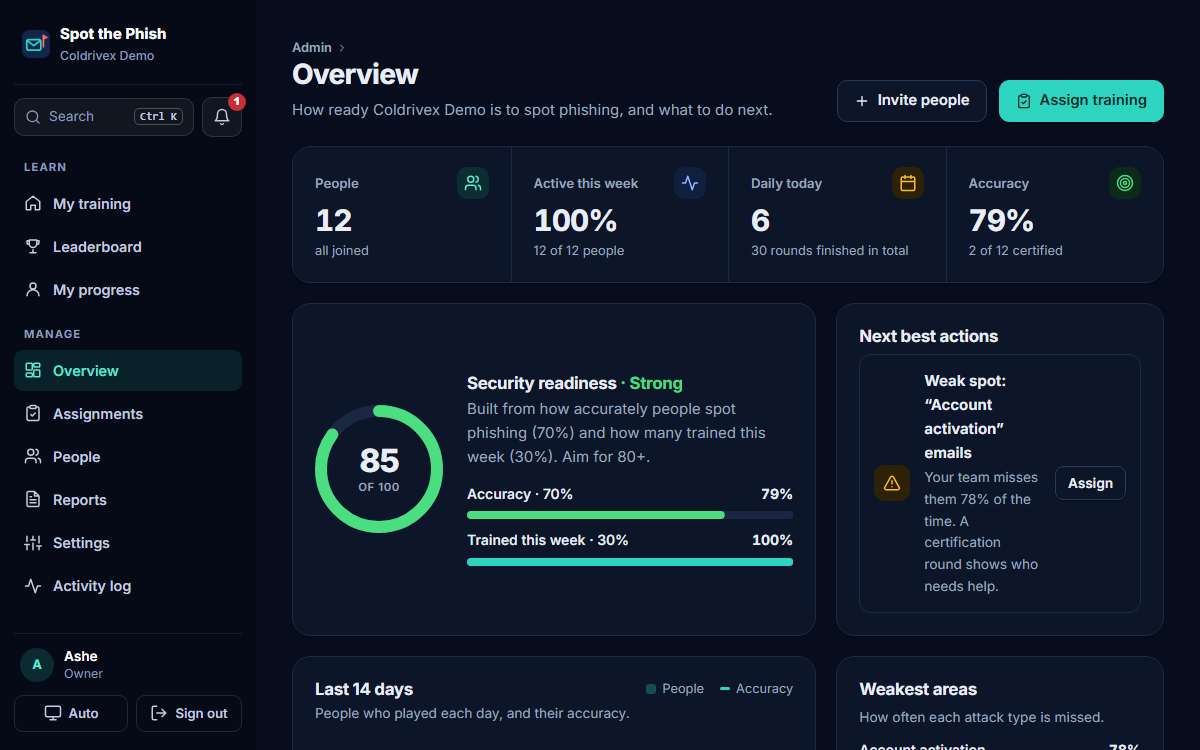
Task: Open Reports from the sidebar
Action: point(128,500)
